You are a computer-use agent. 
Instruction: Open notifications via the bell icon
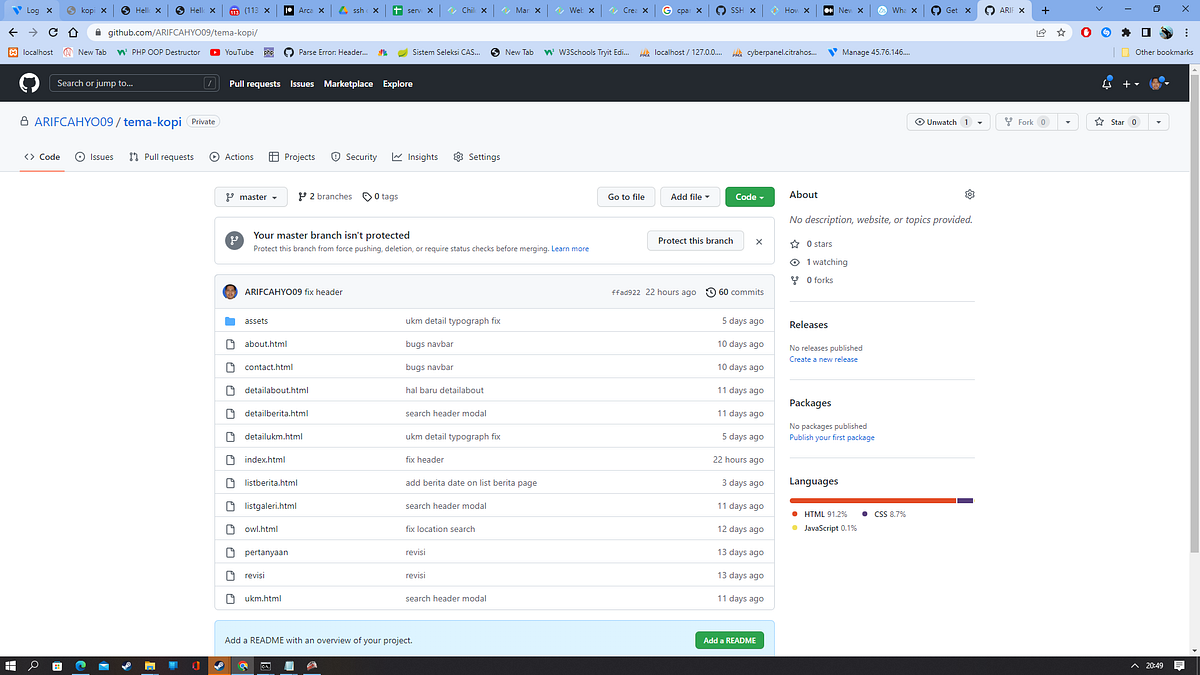[1106, 84]
